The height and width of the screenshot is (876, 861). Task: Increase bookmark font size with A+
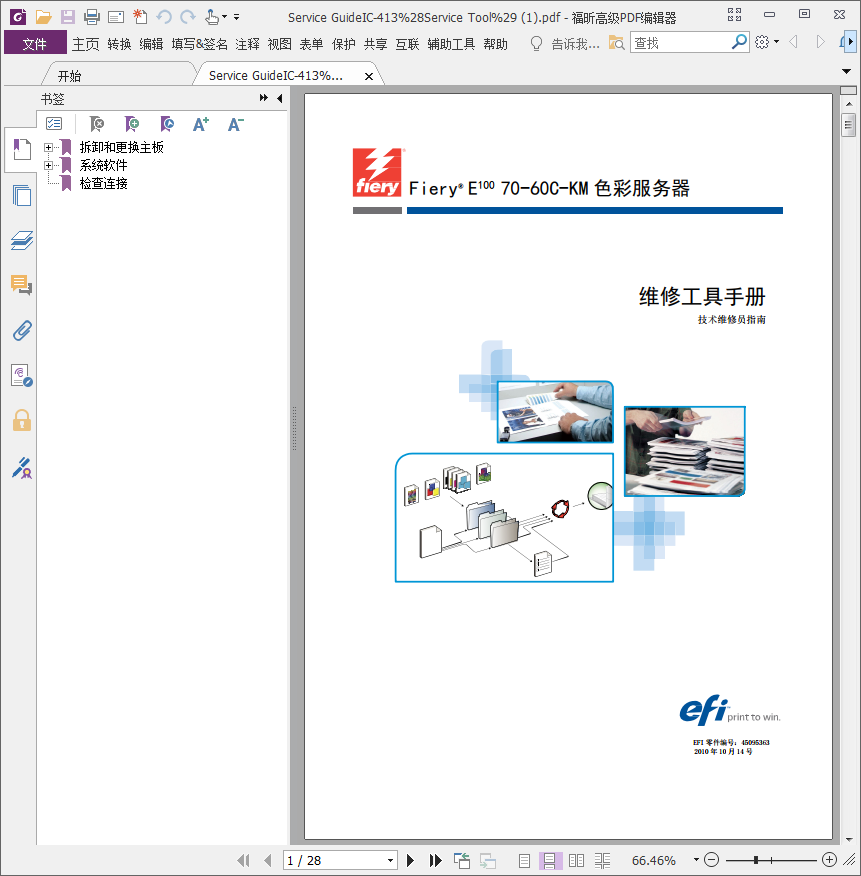point(201,124)
